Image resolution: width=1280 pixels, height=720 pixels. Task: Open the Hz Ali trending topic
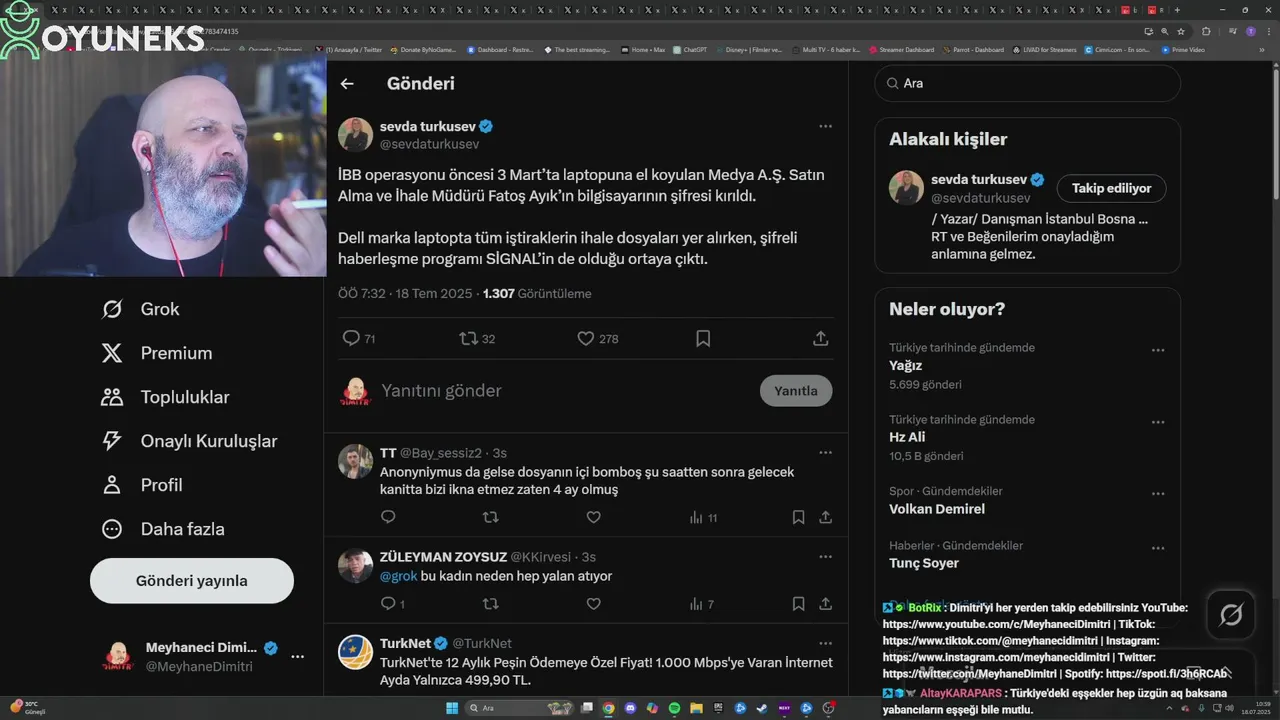907,438
